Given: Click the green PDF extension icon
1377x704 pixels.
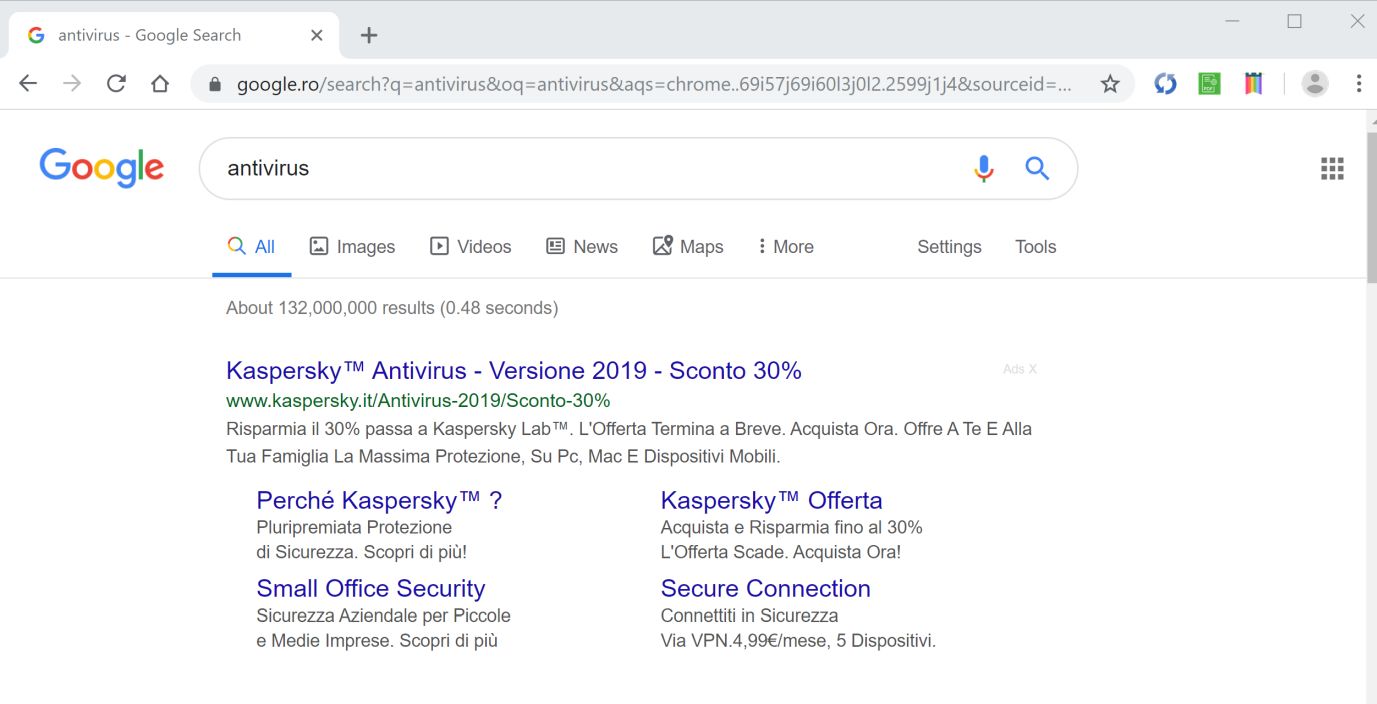Looking at the screenshot, I should coord(1209,84).
